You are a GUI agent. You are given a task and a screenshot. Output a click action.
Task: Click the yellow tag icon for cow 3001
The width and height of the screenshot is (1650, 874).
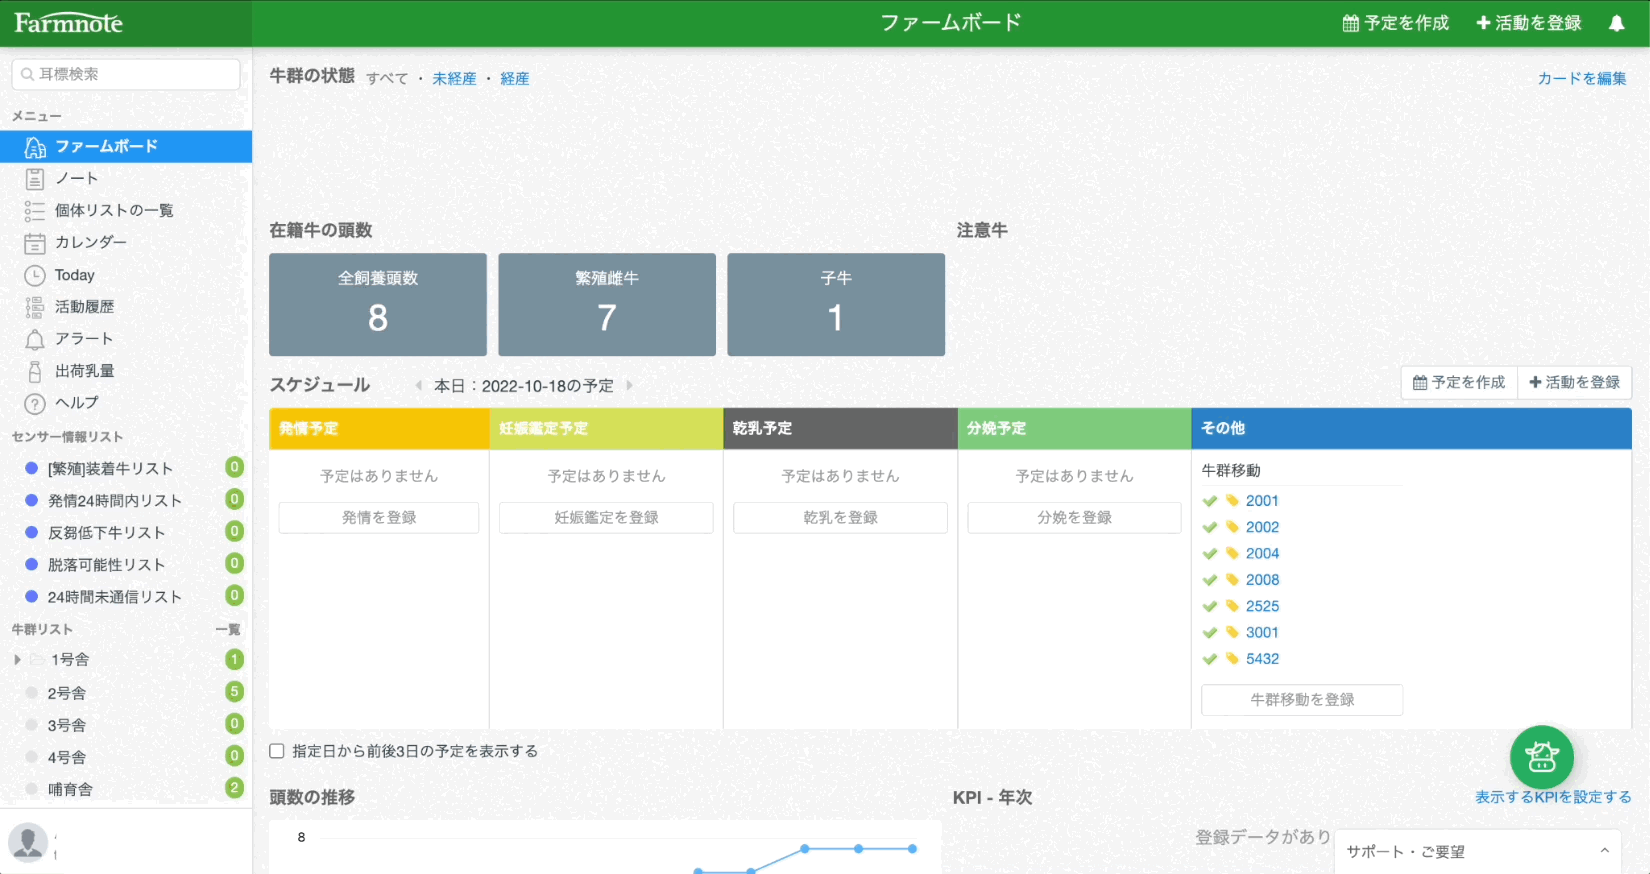1232,633
